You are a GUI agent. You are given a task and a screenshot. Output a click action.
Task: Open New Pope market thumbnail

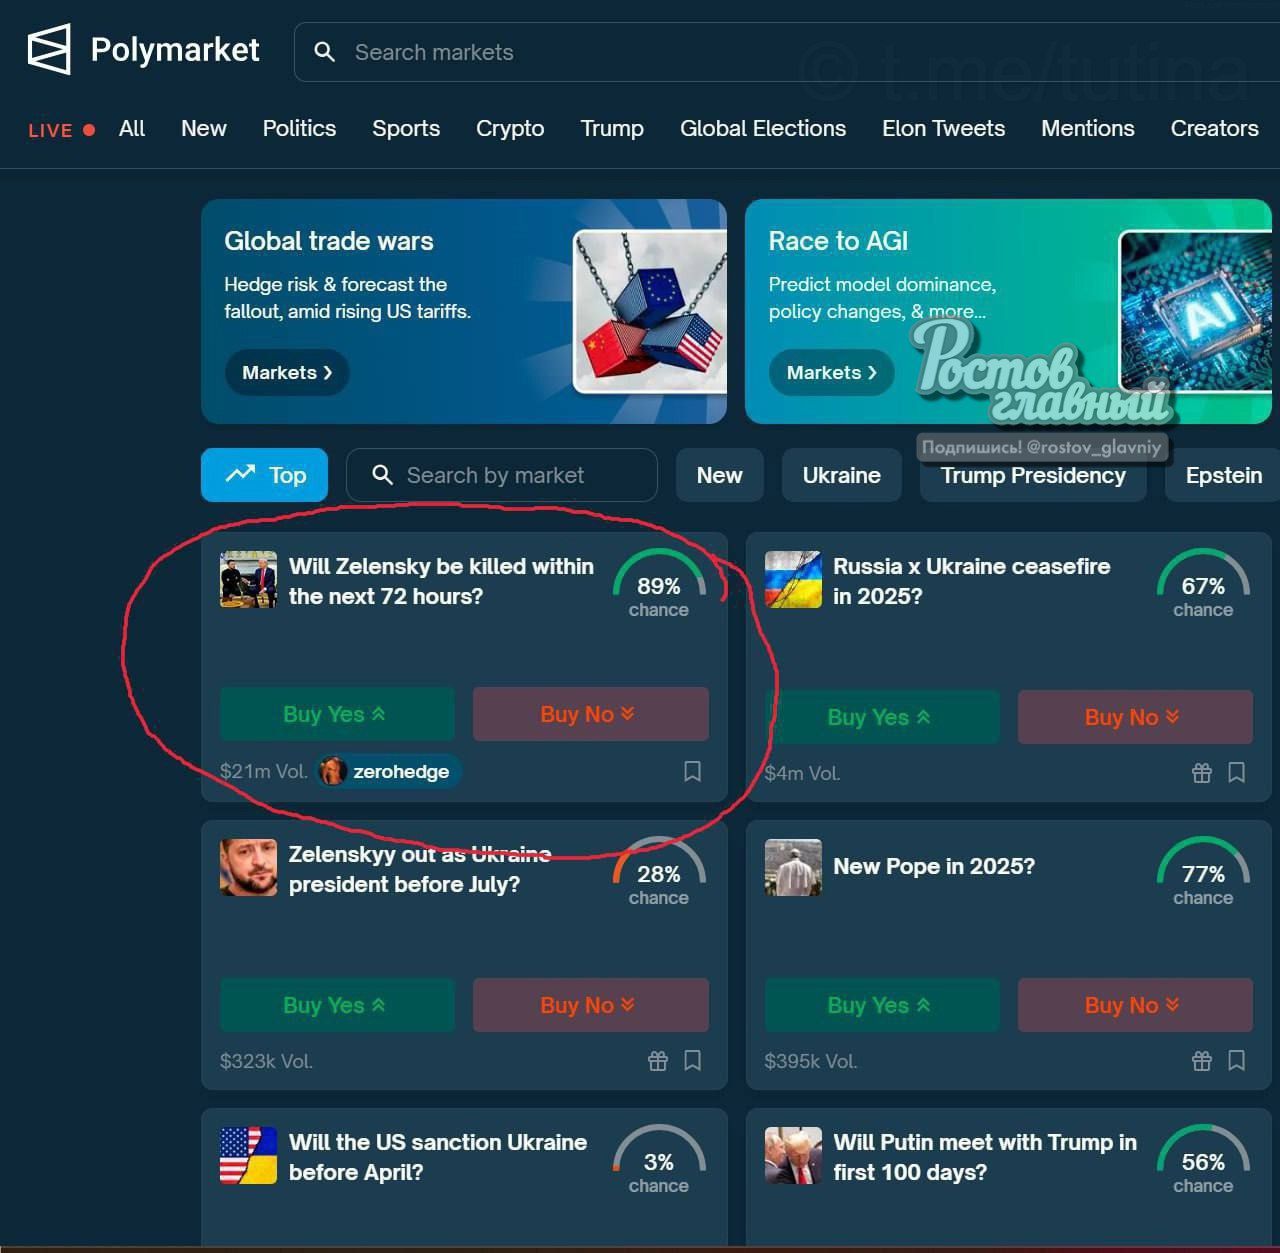[793, 867]
